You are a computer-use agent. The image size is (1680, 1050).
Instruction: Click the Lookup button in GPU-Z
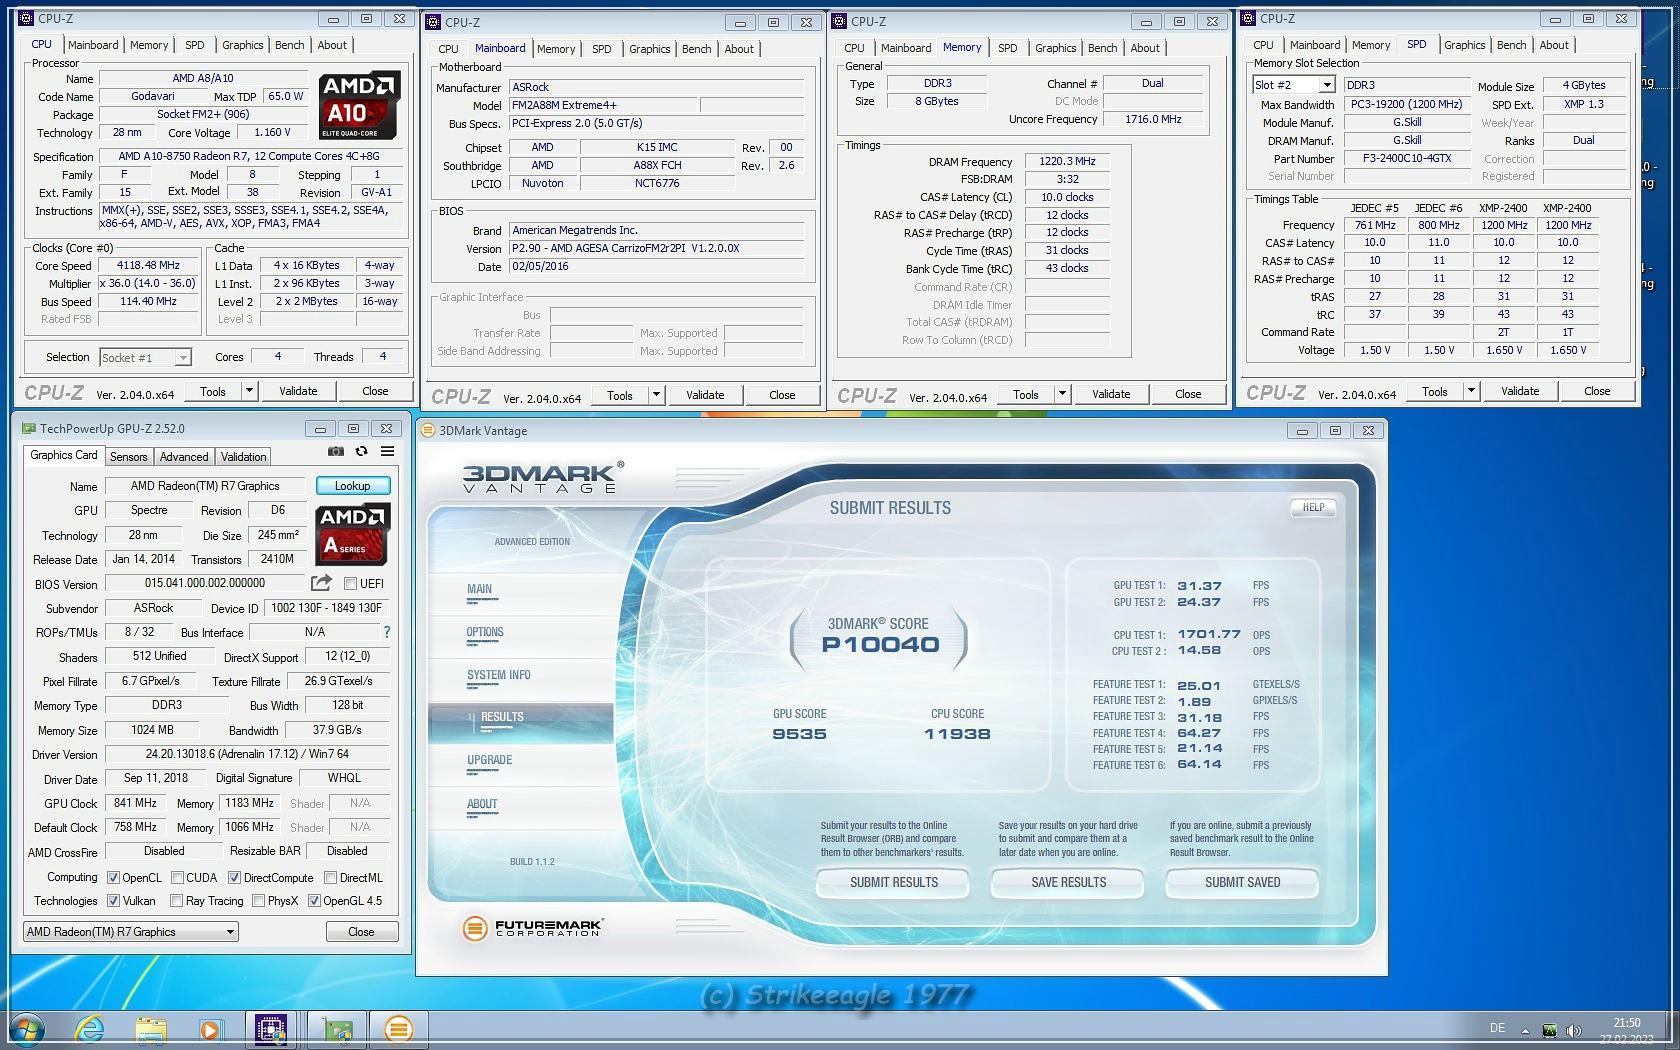pos(353,486)
